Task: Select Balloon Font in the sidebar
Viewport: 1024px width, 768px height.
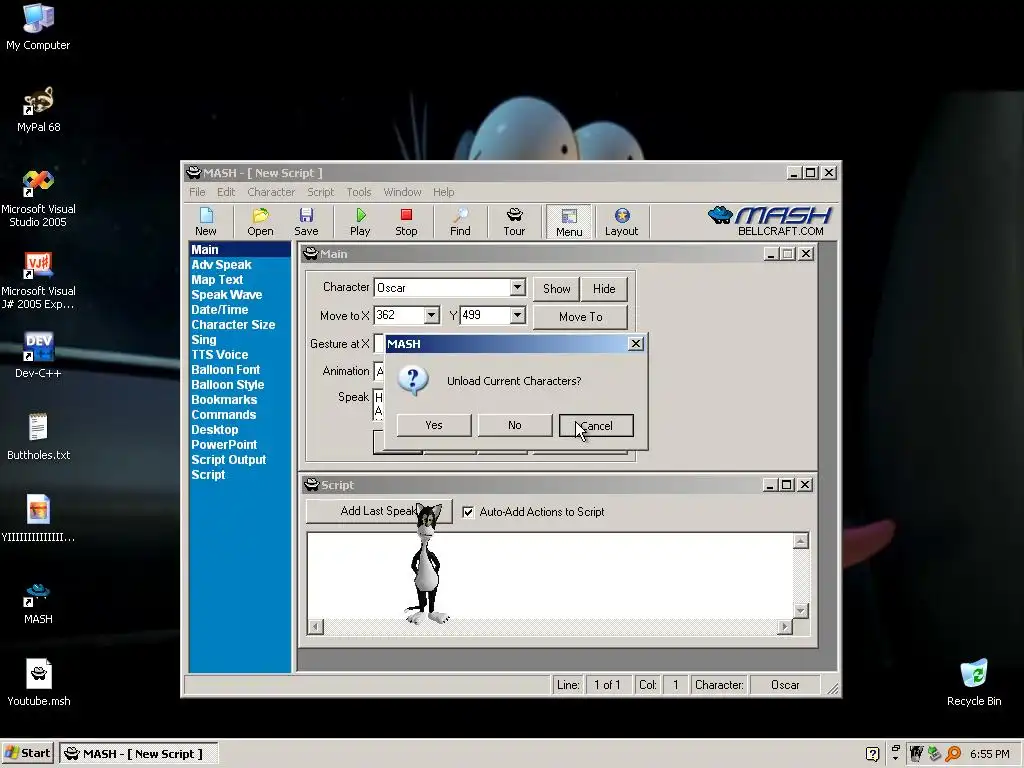Action: [225, 370]
